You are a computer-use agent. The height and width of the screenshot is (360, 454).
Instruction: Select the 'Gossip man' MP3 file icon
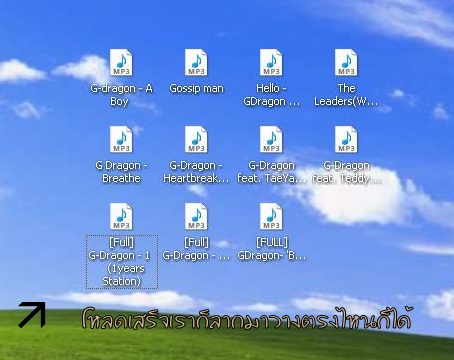pos(196,63)
